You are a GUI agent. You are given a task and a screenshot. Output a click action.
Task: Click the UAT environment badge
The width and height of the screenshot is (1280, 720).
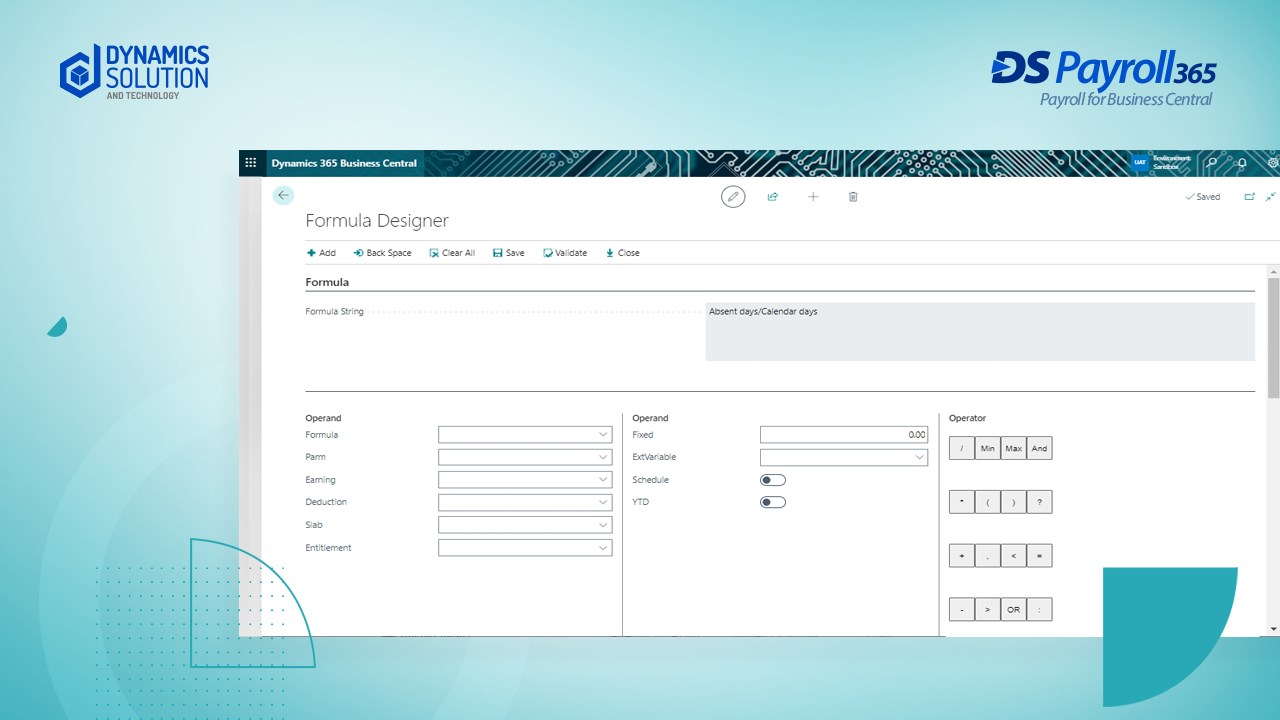pyautogui.click(x=1139, y=163)
